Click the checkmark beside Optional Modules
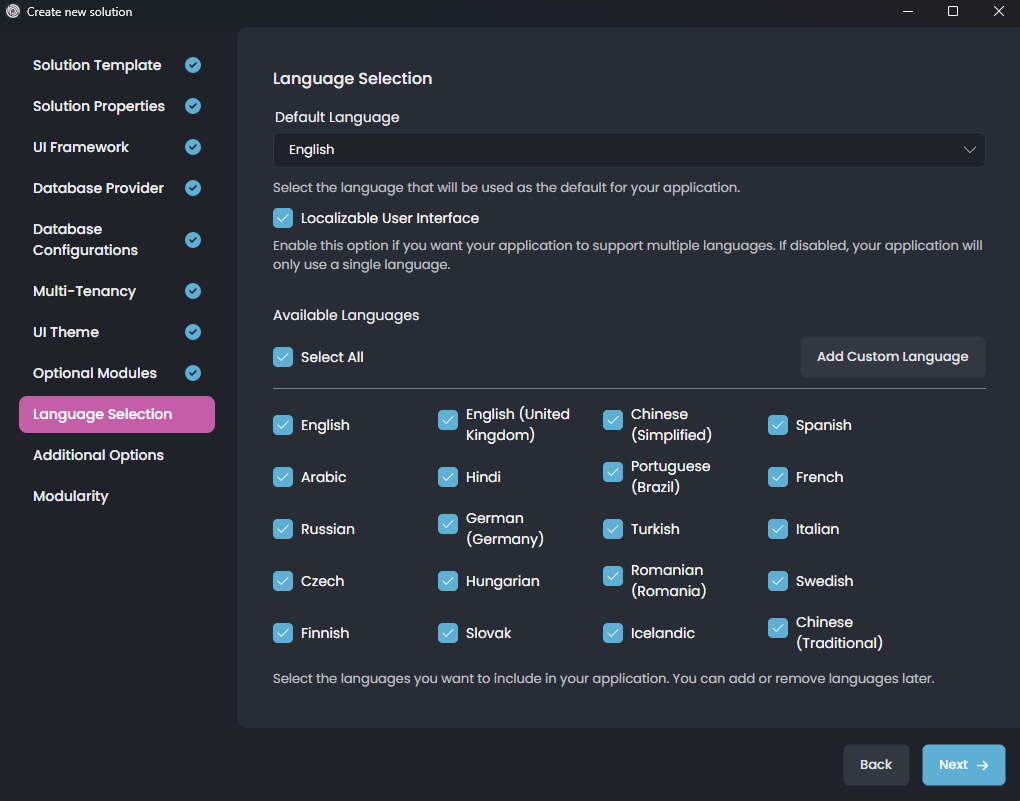This screenshot has width=1020, height=801. tap(192, 373)
